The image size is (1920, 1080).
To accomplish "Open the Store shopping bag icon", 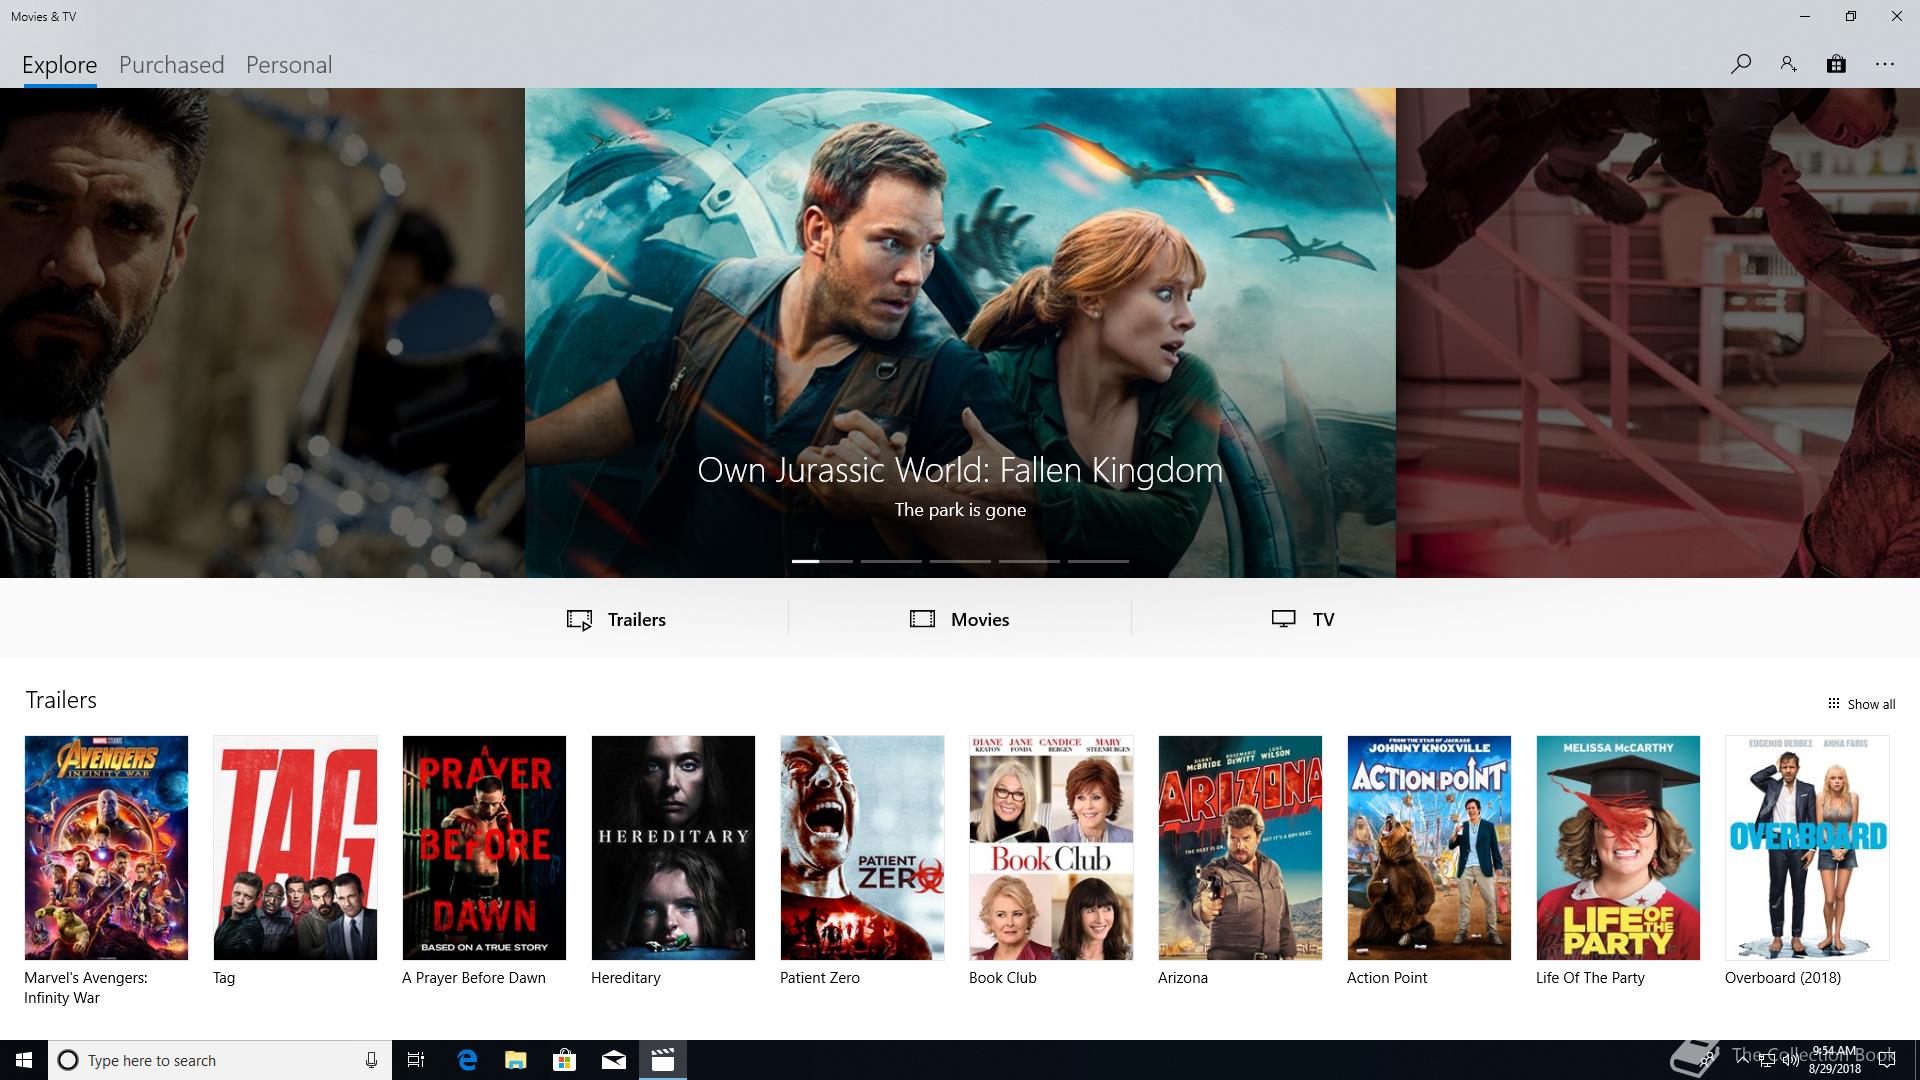I will [1836, 64].
